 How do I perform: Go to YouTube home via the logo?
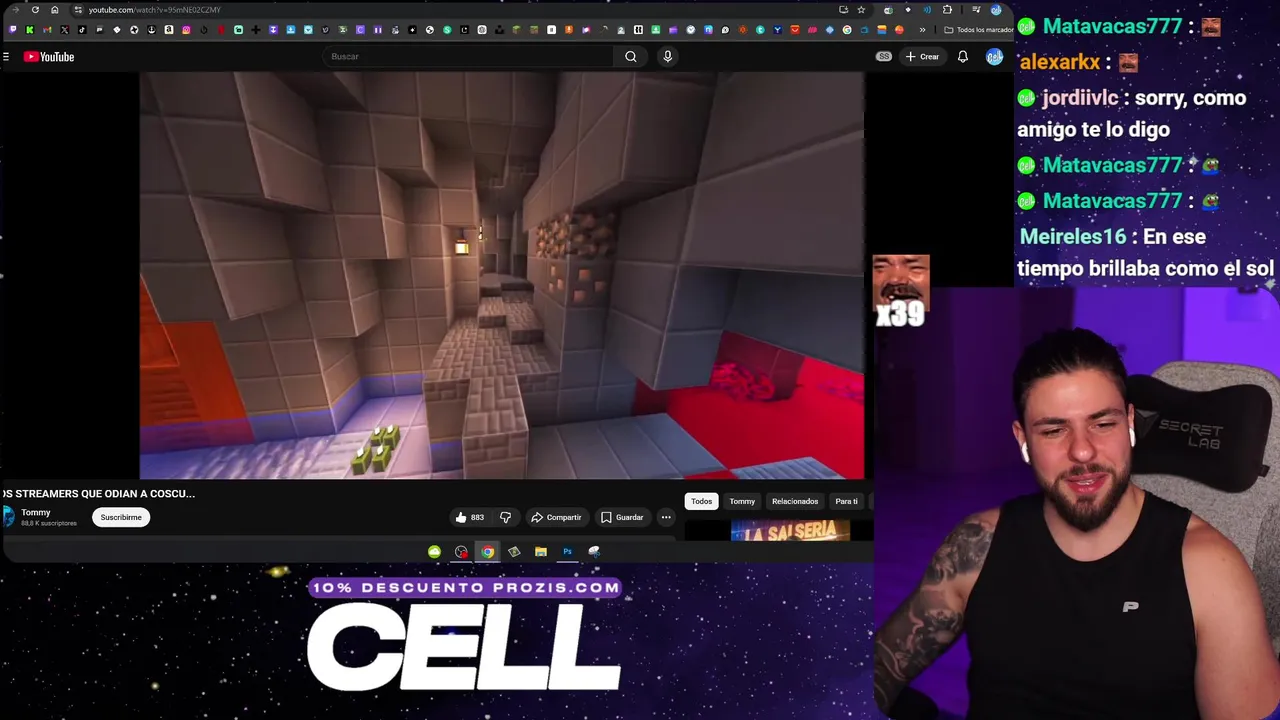[x=49, y=57]
